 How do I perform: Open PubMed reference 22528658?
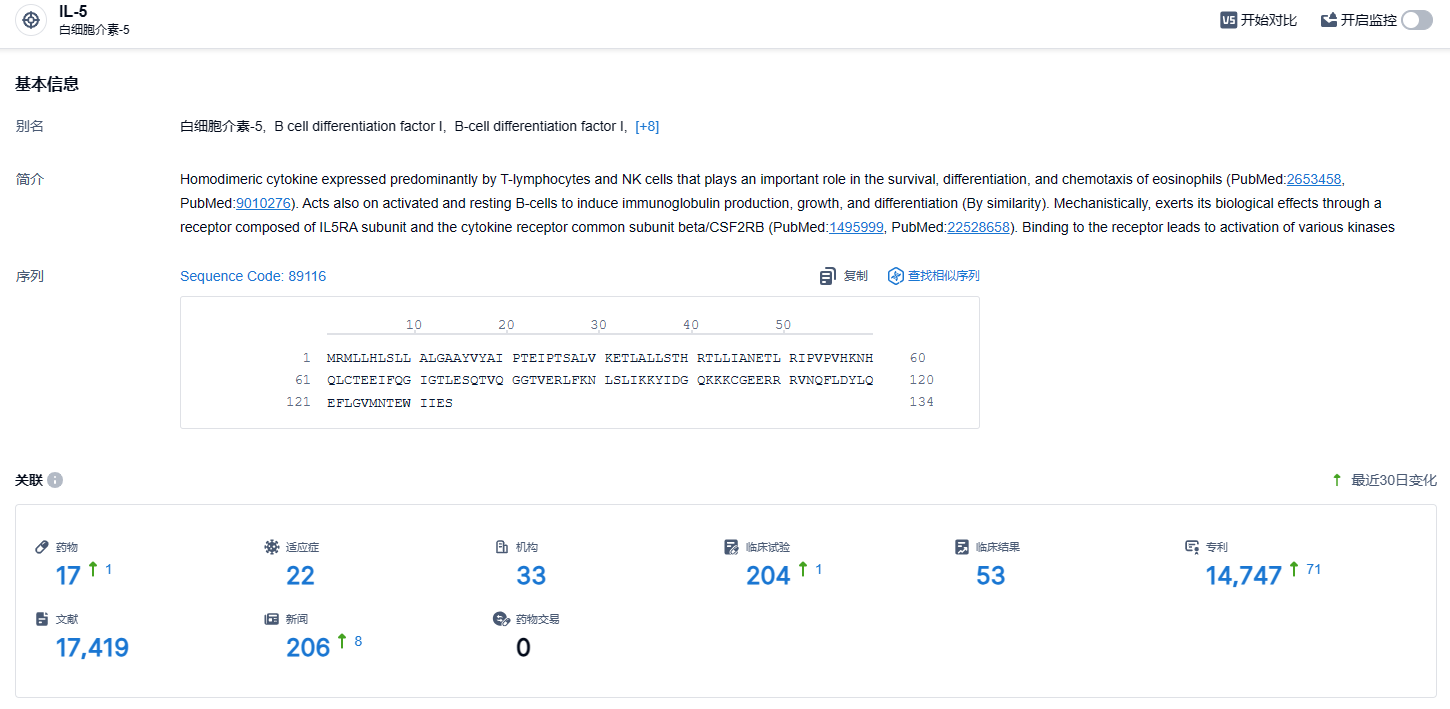978,227
